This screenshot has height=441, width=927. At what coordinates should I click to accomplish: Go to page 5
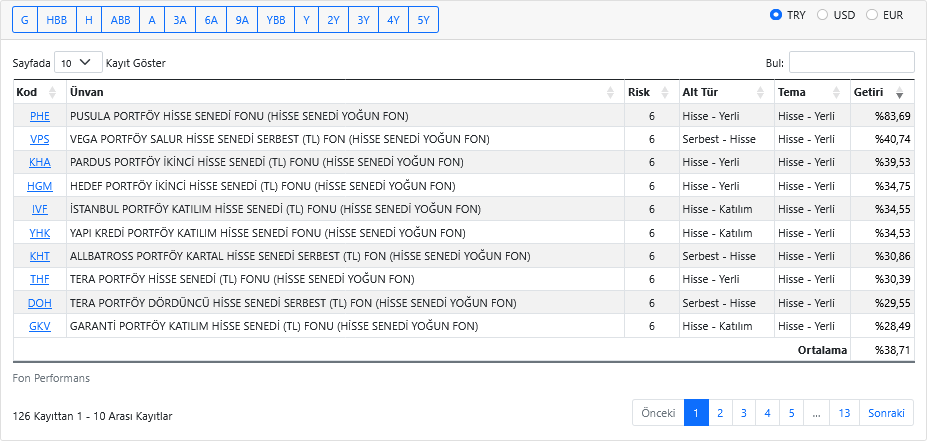tap(791, 413)
